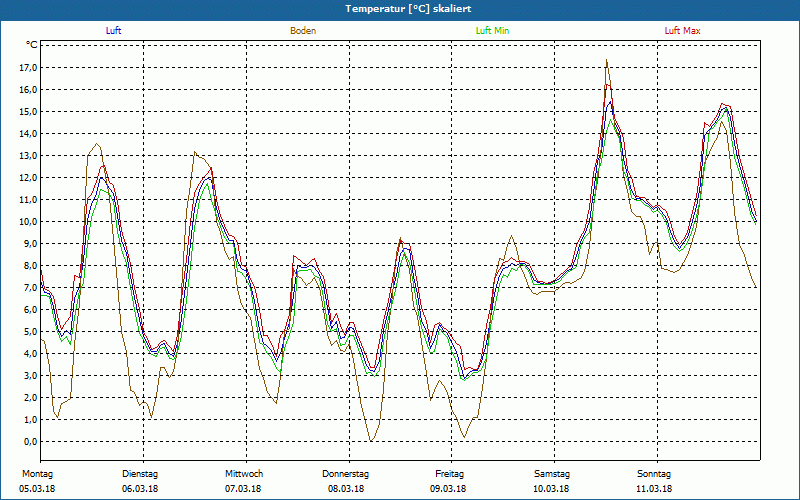Click the 3,0 y-axis value
This screenshot has width=800, height=500.
click(31, 376)
